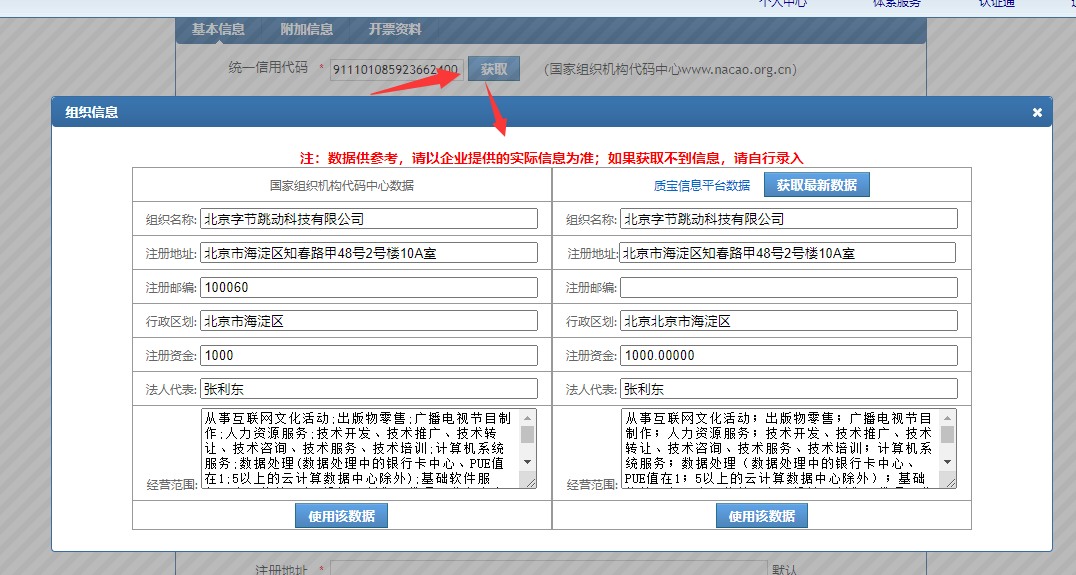Click the 组织信息 dialog title
This screenshot has width=1076, height=575.
click(91, 113)
